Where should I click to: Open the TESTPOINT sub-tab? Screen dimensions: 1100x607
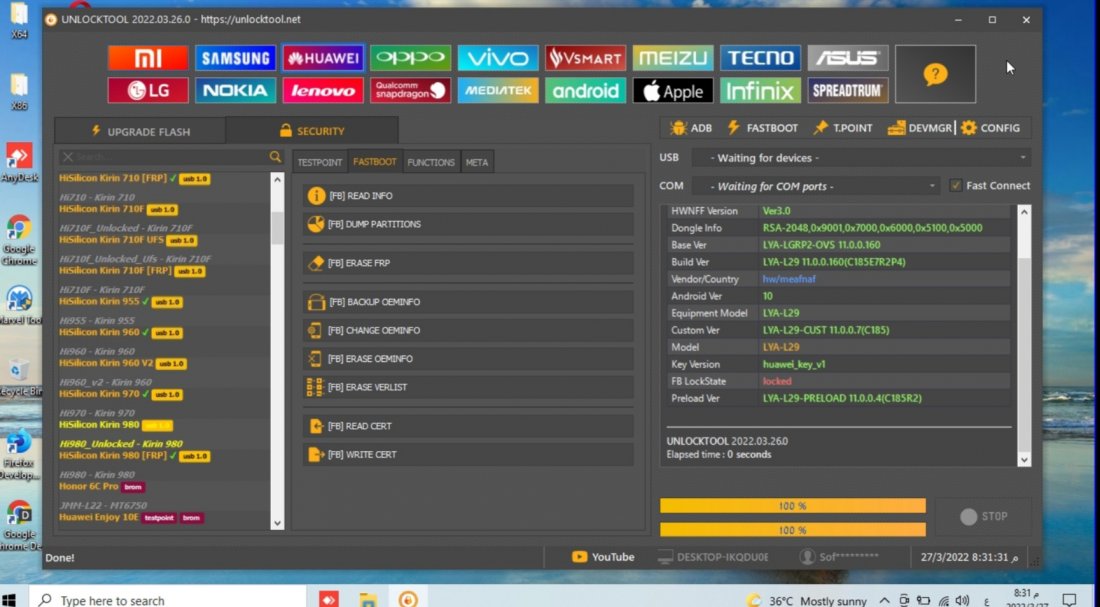(x=320, y=162)
